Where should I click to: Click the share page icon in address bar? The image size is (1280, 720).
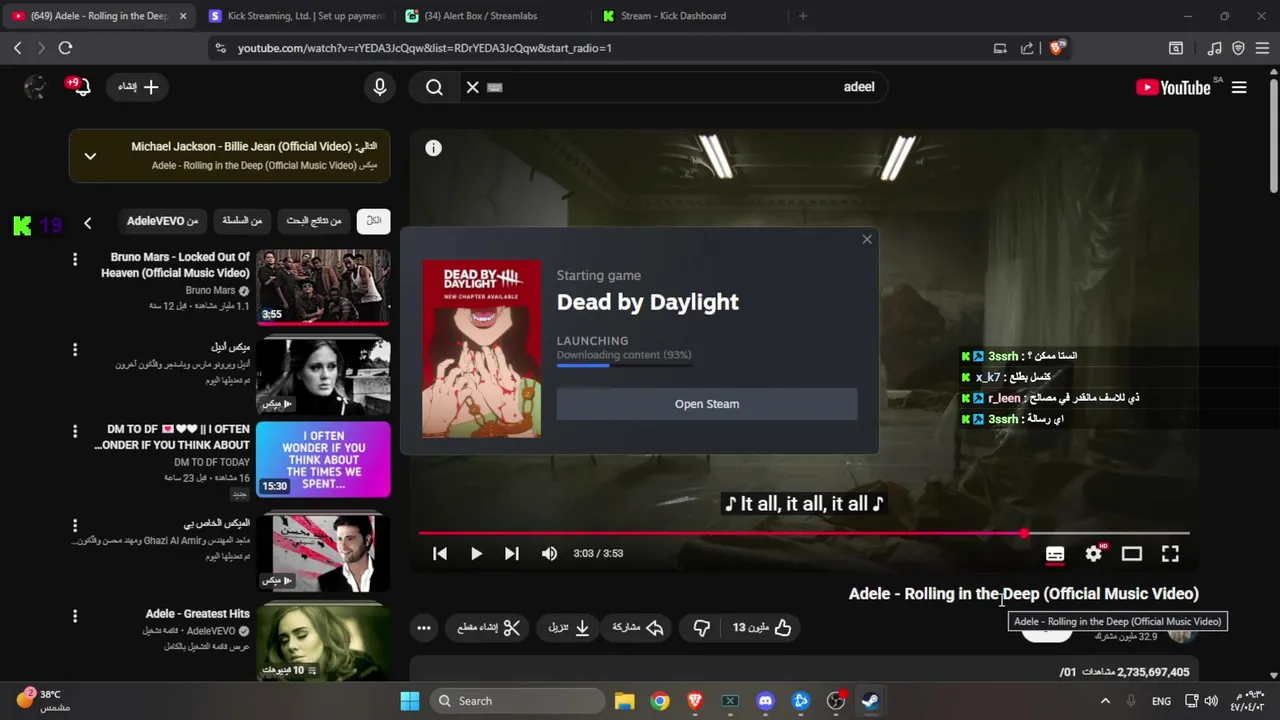(x=1027, y=48)
